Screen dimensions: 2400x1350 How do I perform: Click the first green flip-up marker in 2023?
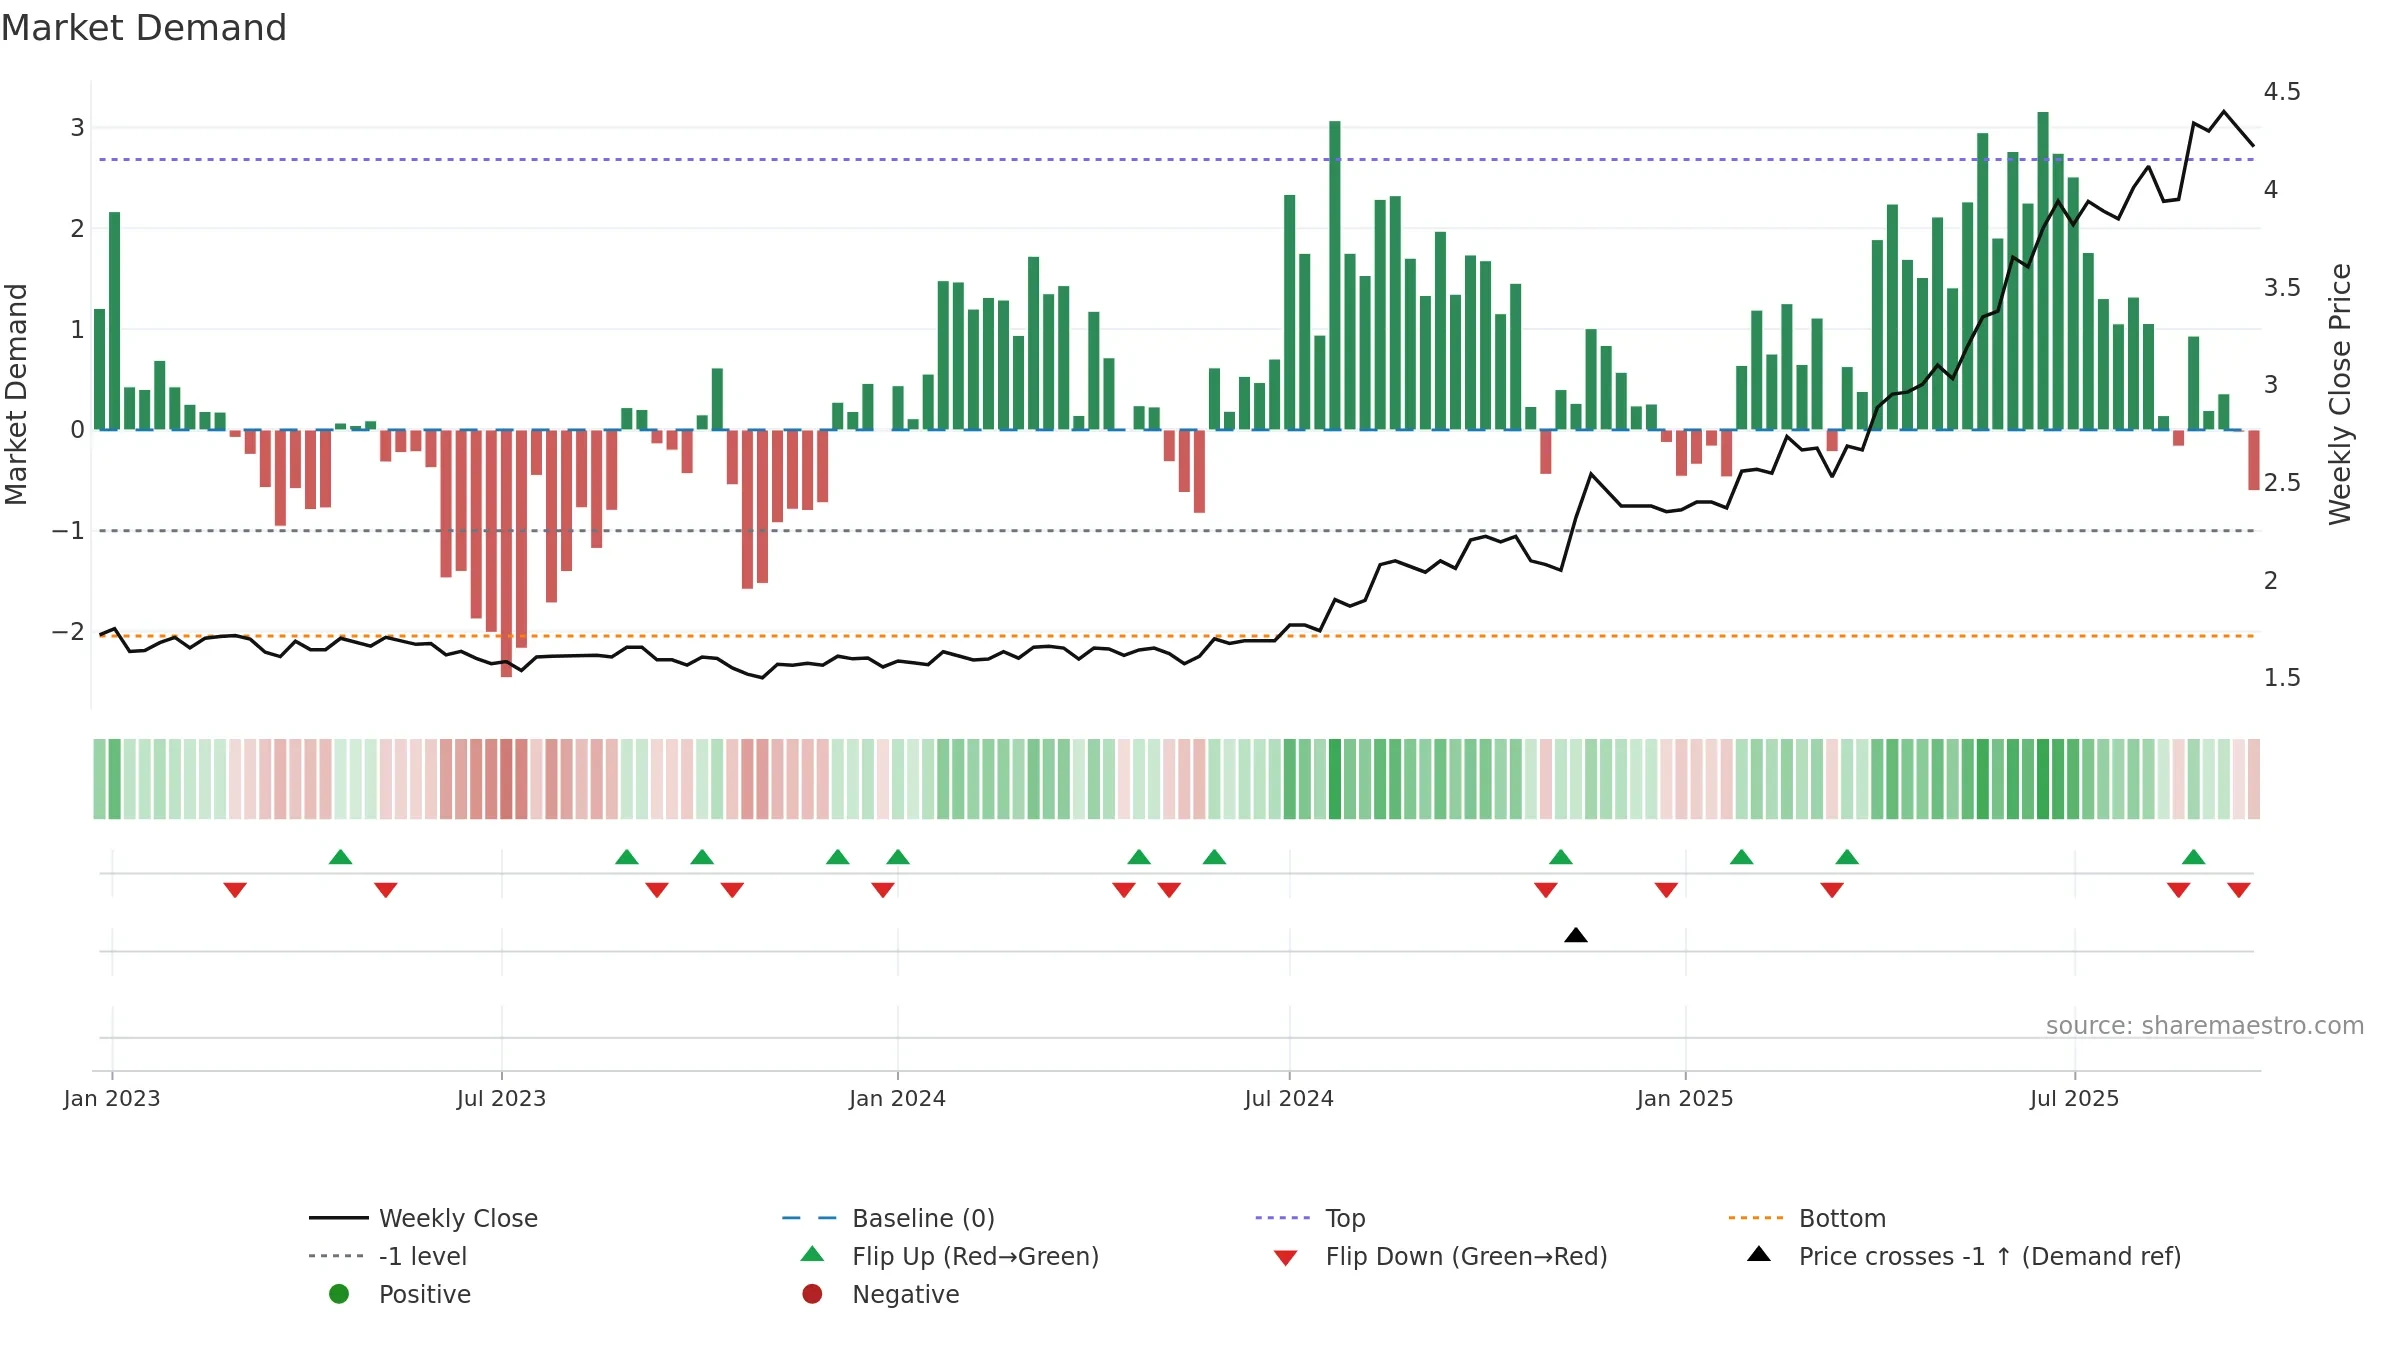click(341, 857)
